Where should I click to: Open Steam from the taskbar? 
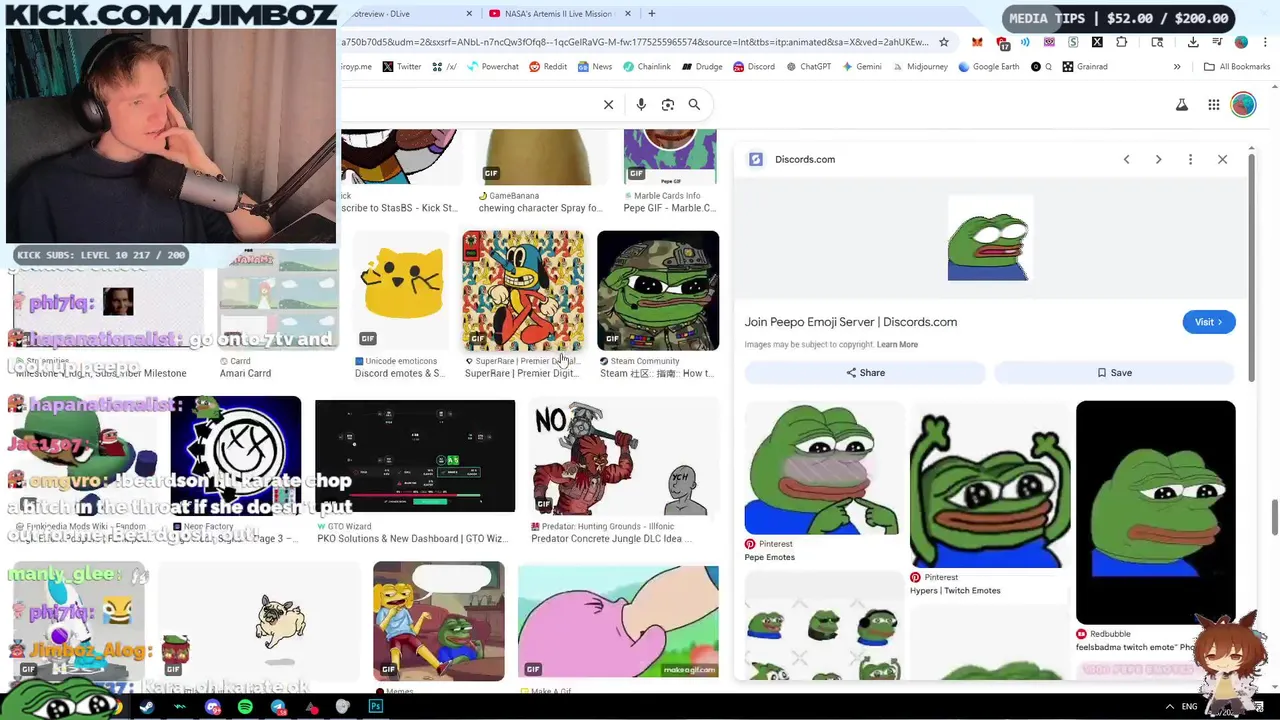point(147,707)
